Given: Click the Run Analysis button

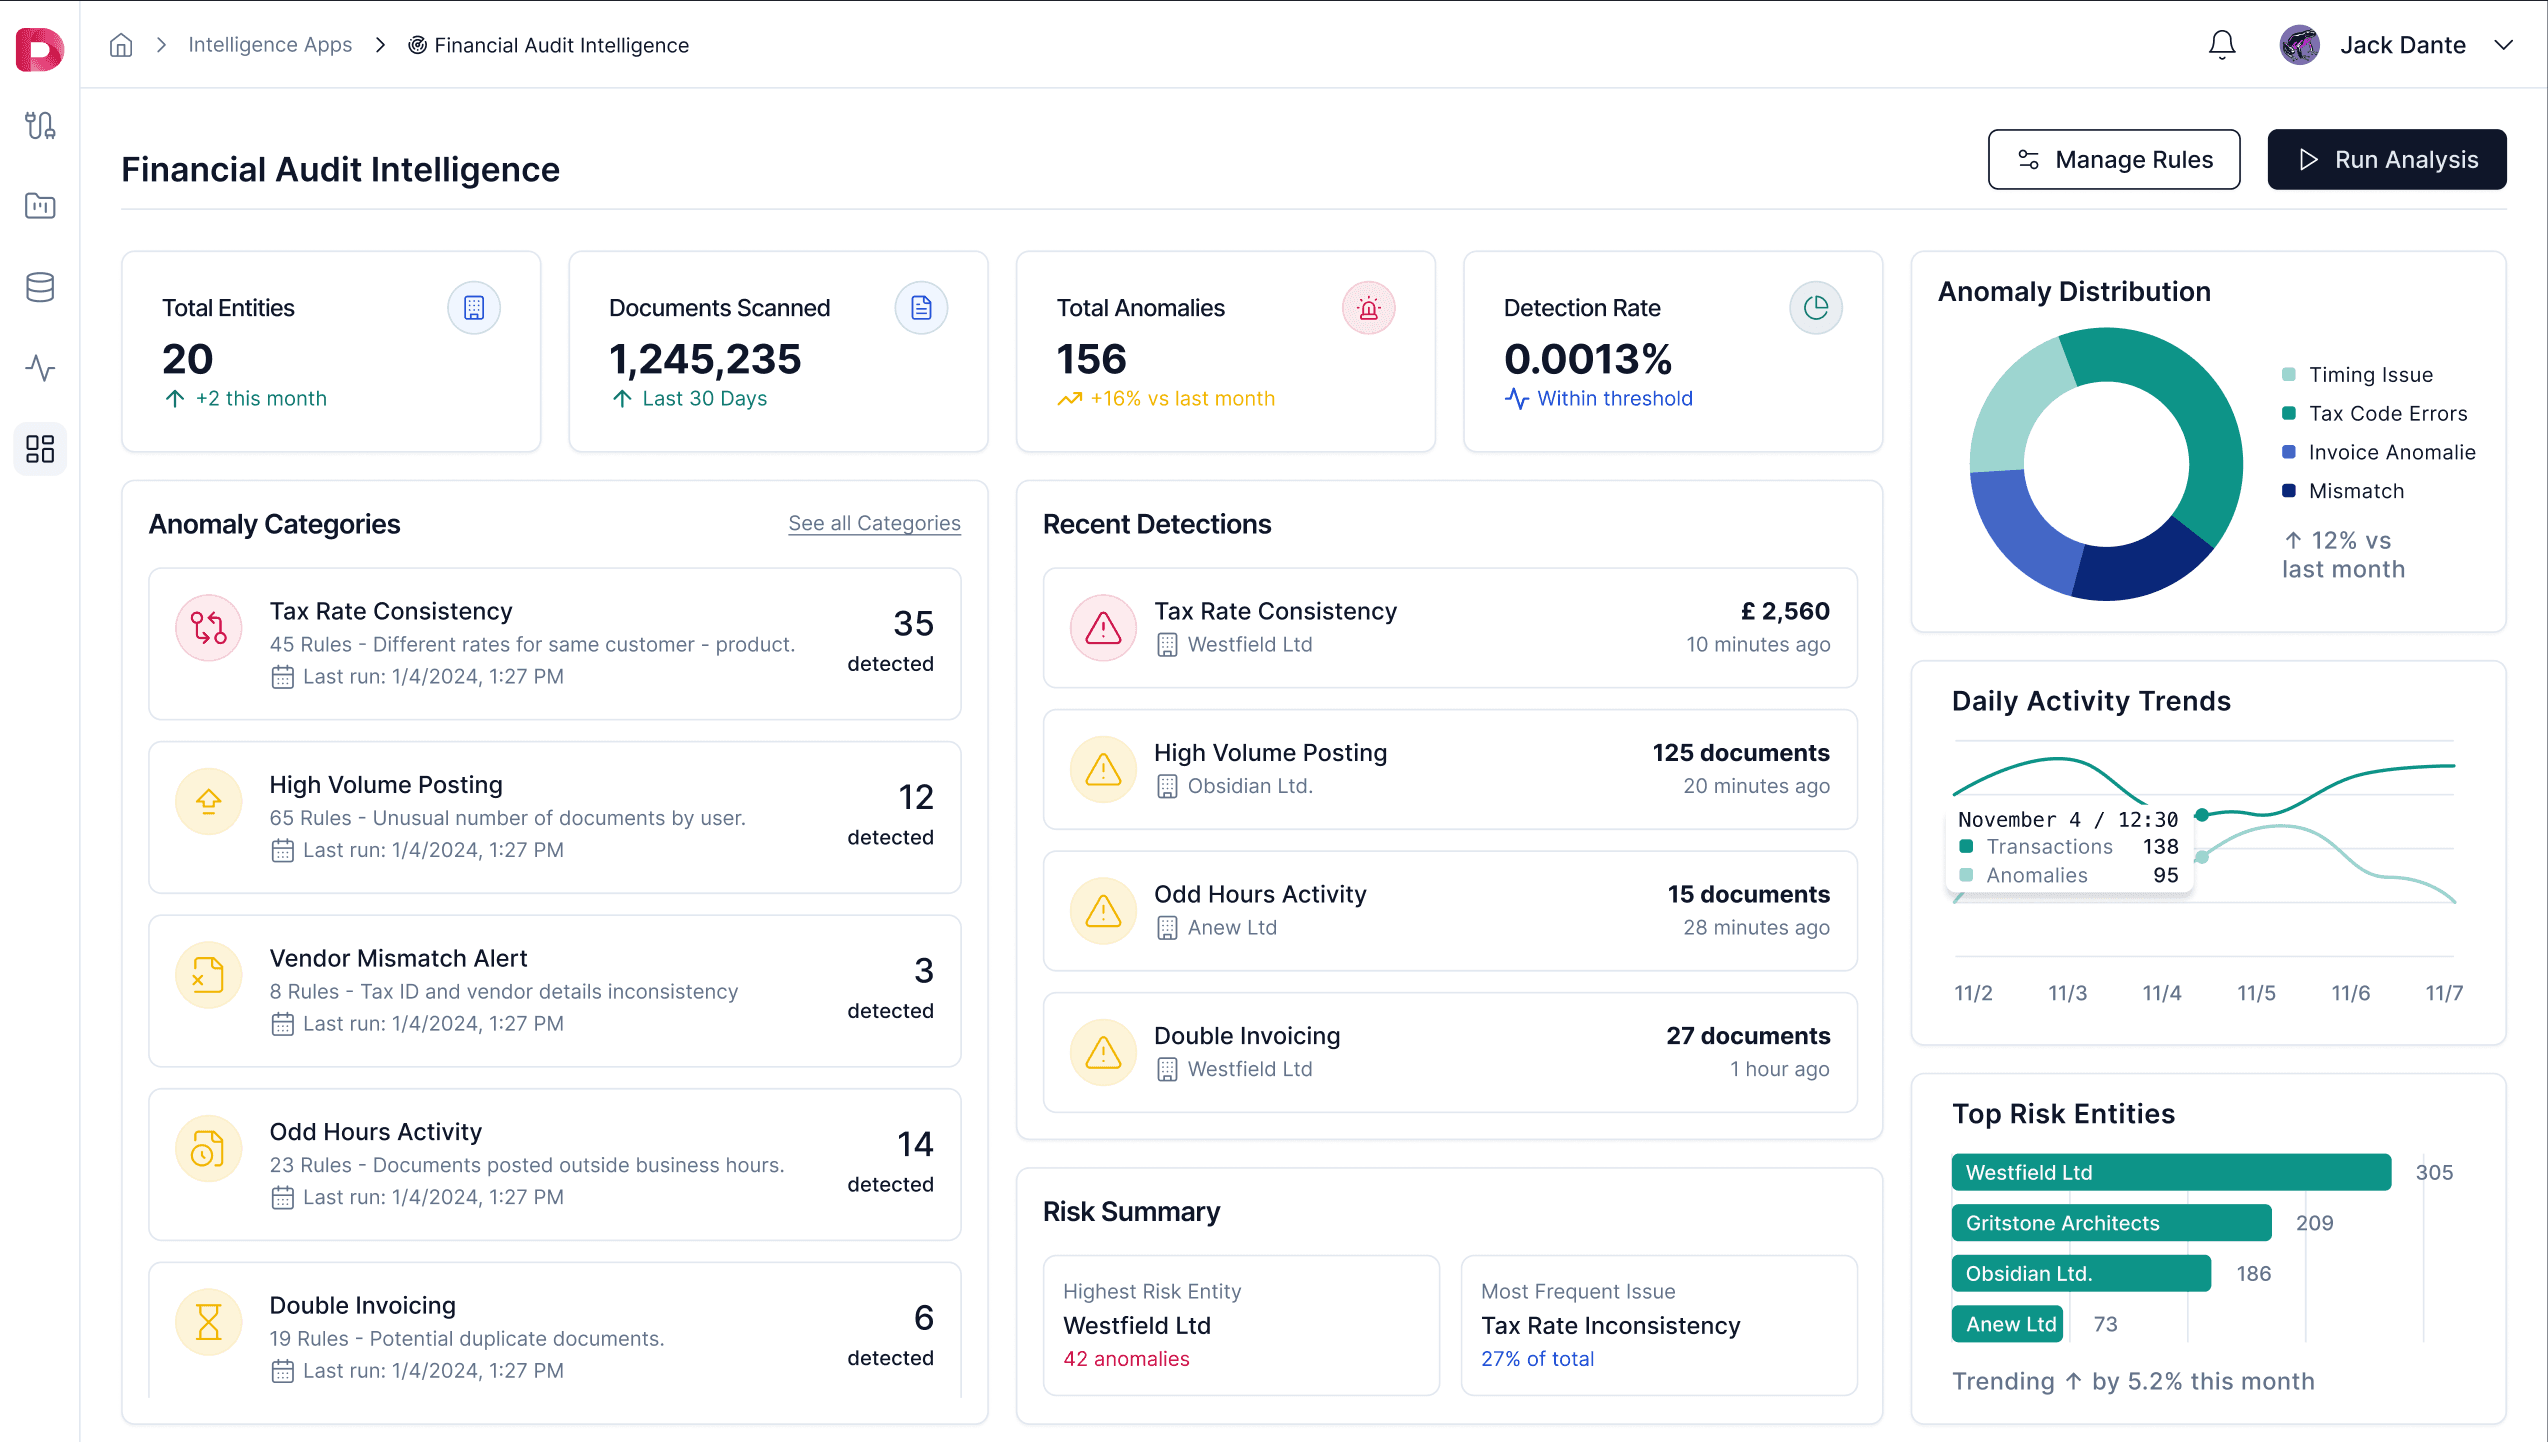Looking at the screenshot, I should point(2387,159).
